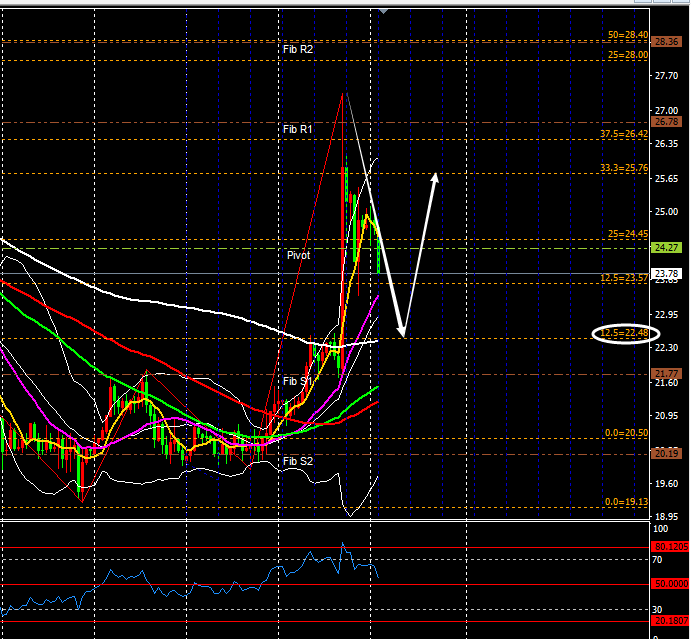Select the 37.5=26.42 Fibonacci level label
Viewport: 691px width, 639px height.
[x=624, y=134]
